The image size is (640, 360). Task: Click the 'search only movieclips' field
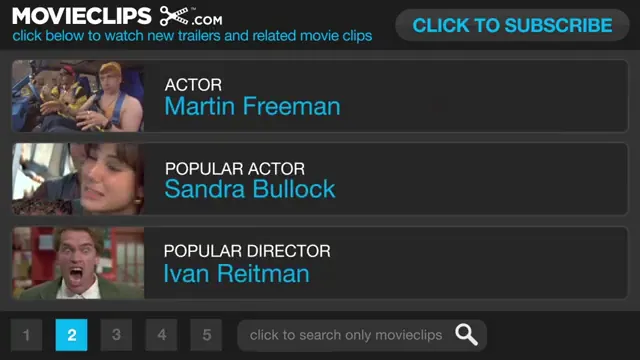(x=362, y=335)
